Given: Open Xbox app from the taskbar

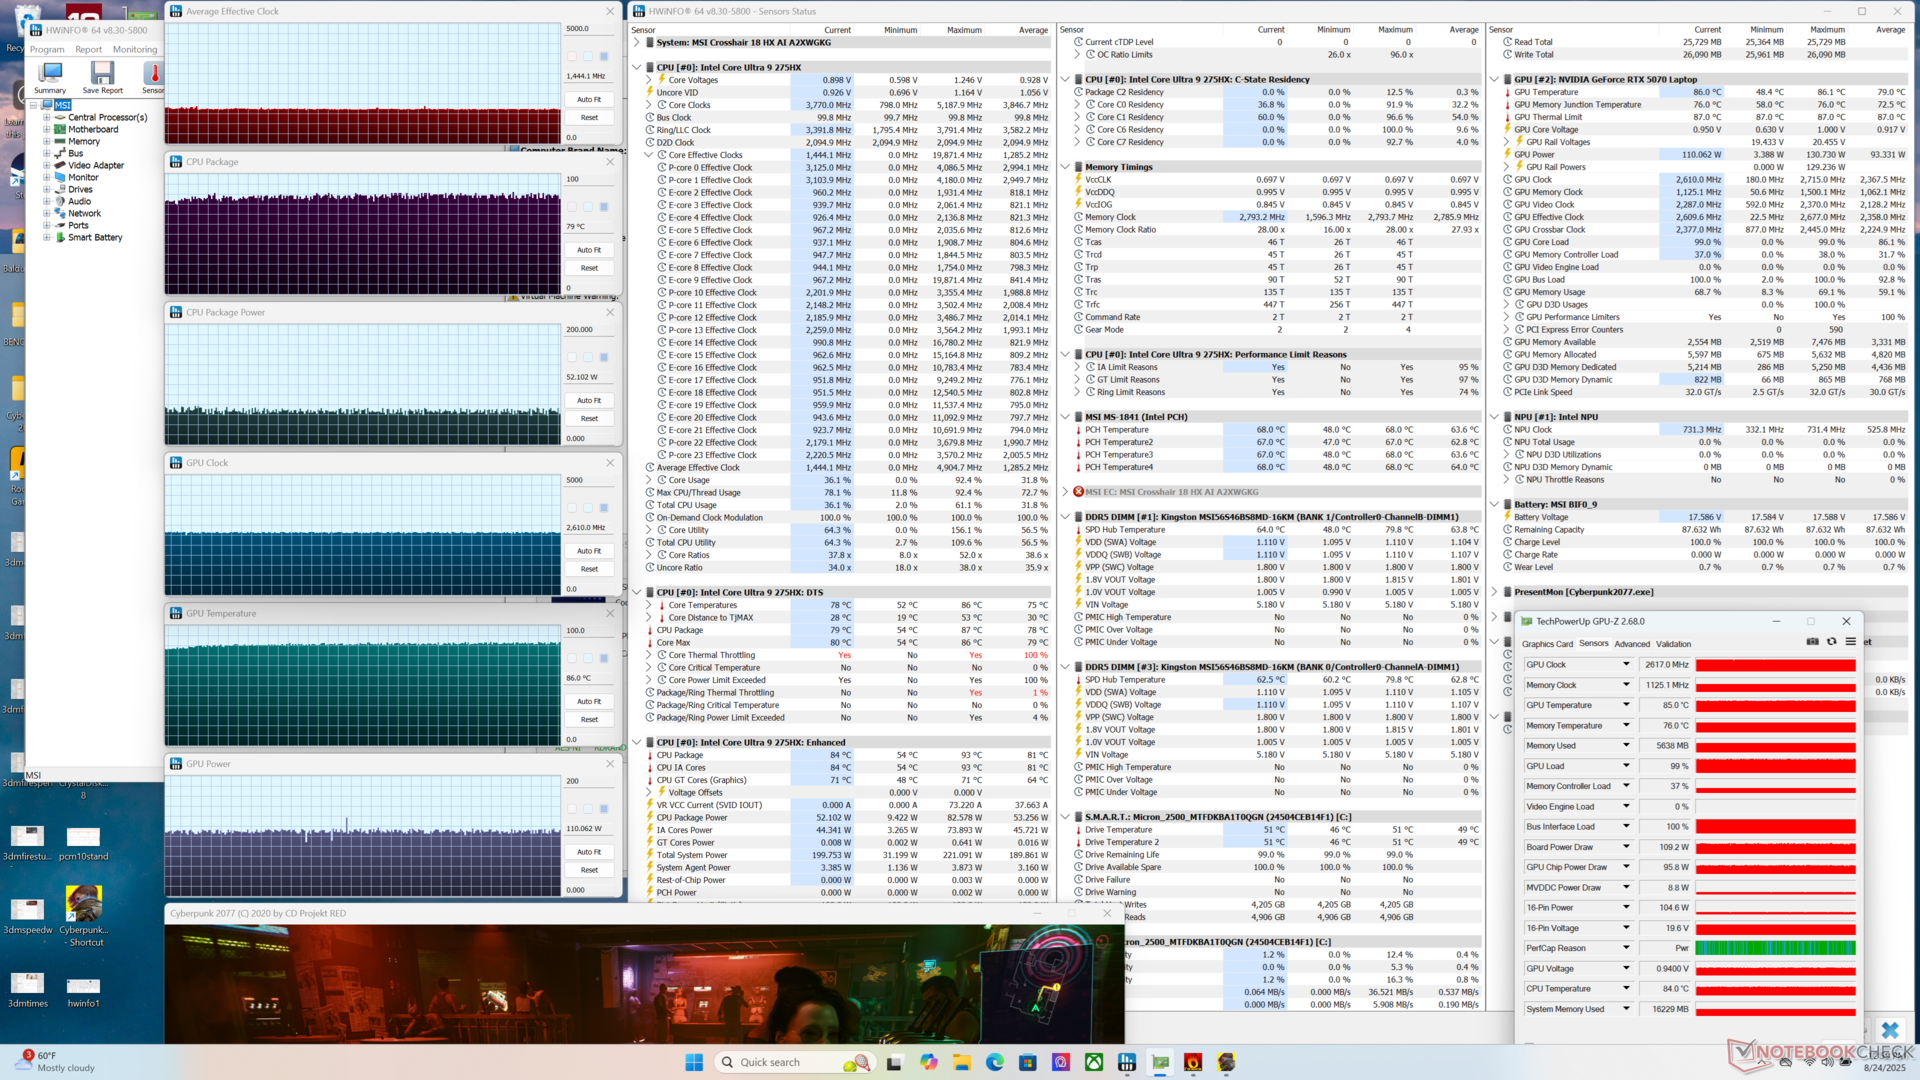Looking at the screenshot, I should [x=1094, y=1062].
